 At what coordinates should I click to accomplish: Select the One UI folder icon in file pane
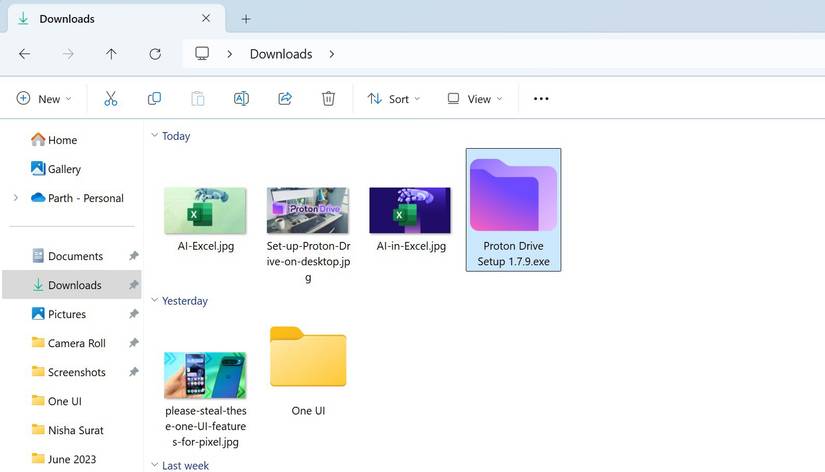coord(308,357)
